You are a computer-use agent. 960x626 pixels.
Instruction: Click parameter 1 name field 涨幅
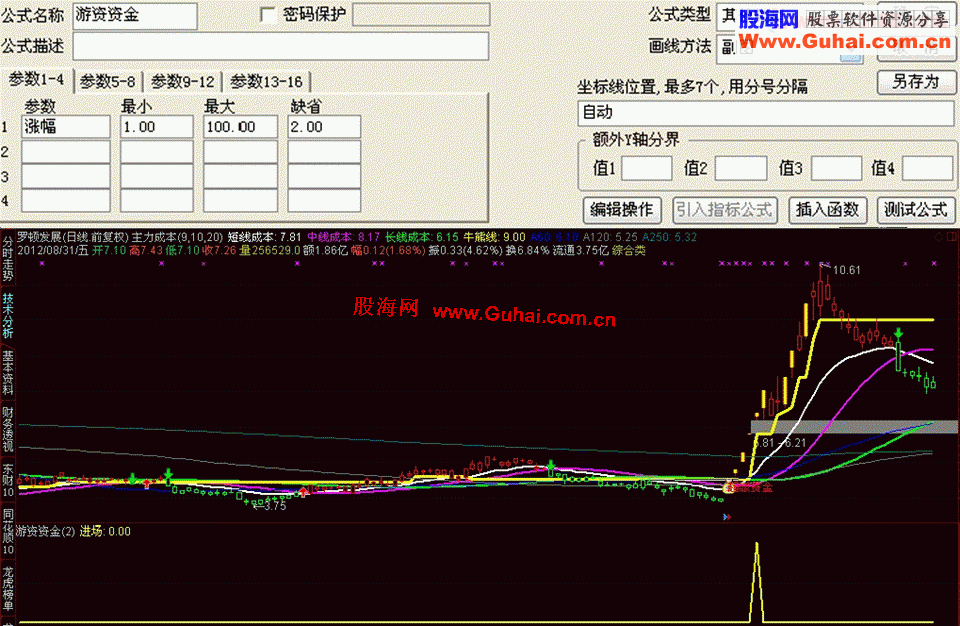tap(66, 127)
